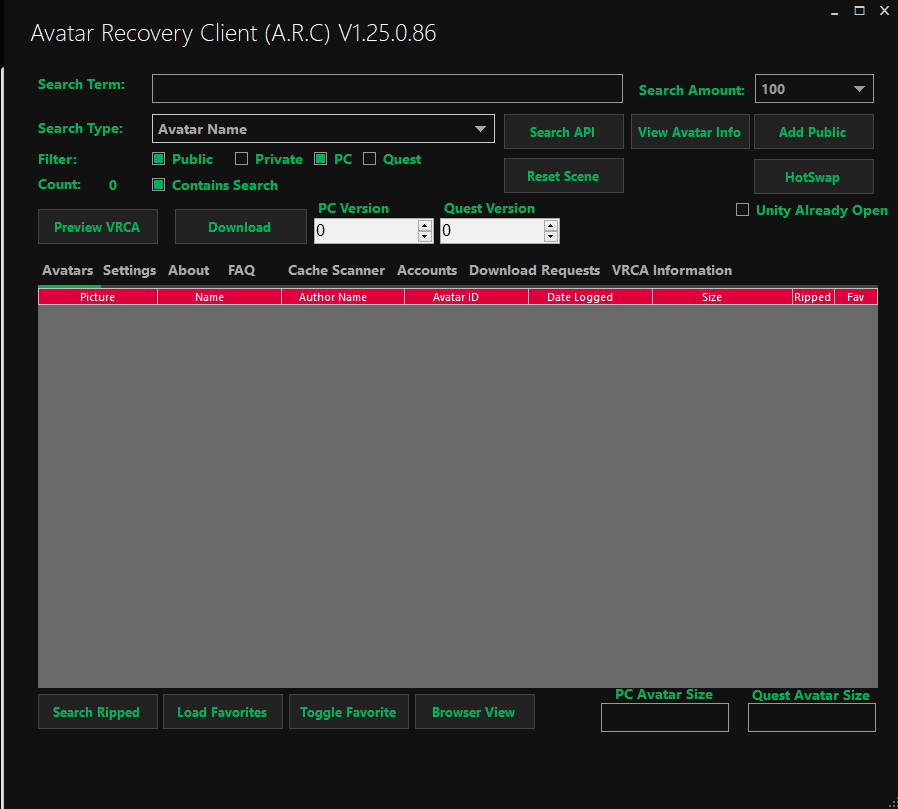Go to the FAQ tab

click(x=241, y=270)
